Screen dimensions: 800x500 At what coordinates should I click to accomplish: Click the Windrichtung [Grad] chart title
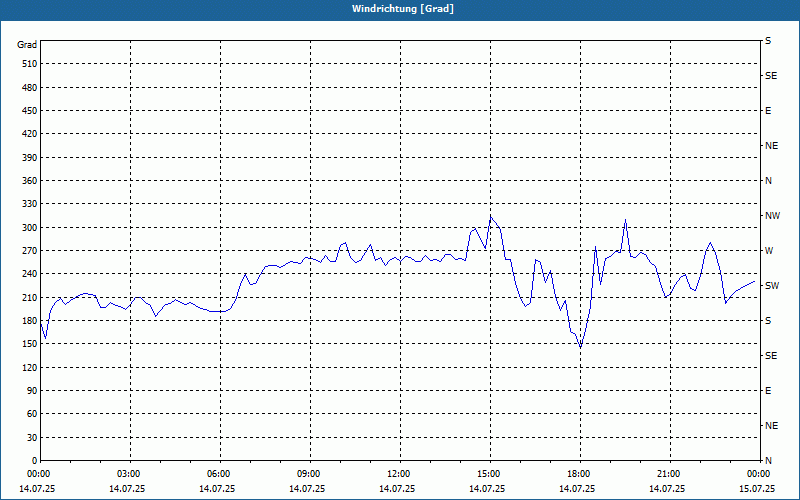tap(403, 9)
